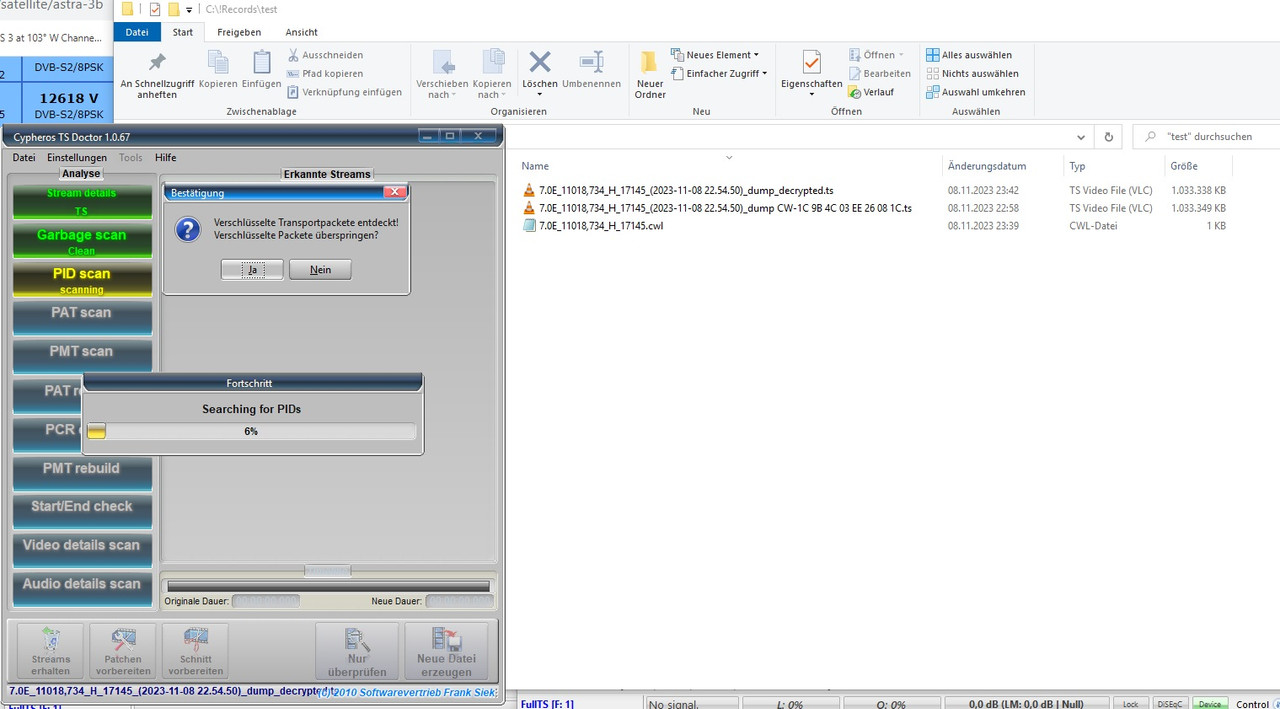Open address bar history dropdown arrow

click(1081, 137)
